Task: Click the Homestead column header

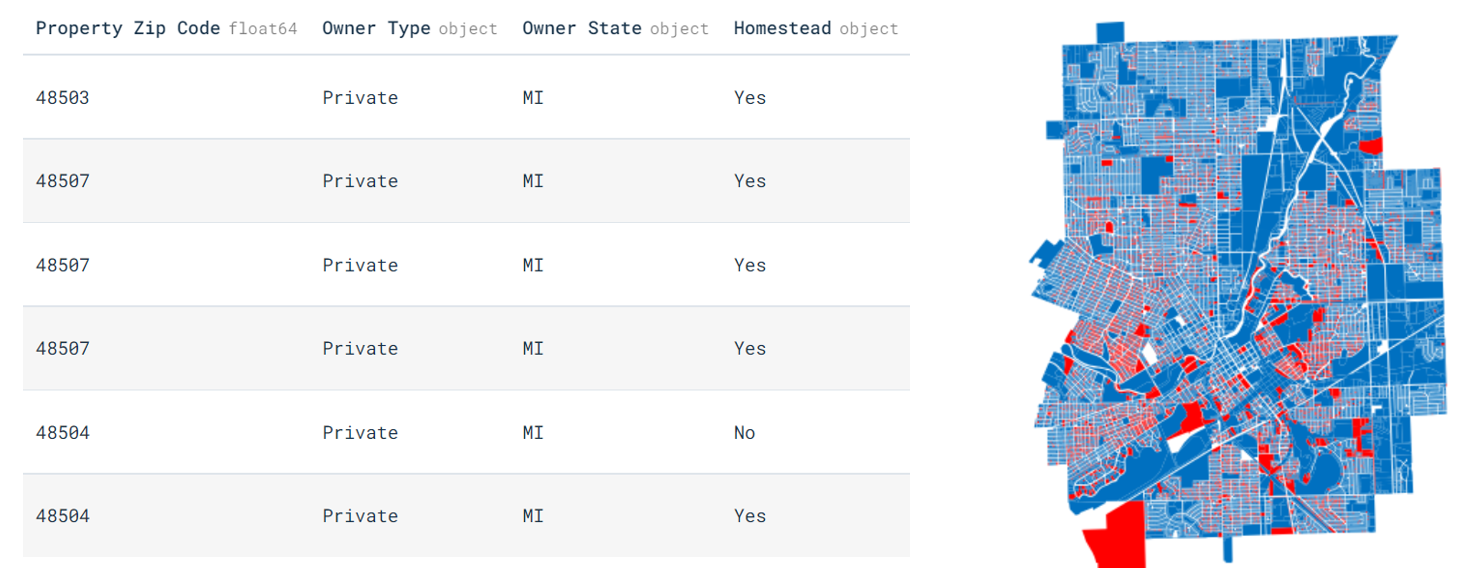Action: [782, 28]
